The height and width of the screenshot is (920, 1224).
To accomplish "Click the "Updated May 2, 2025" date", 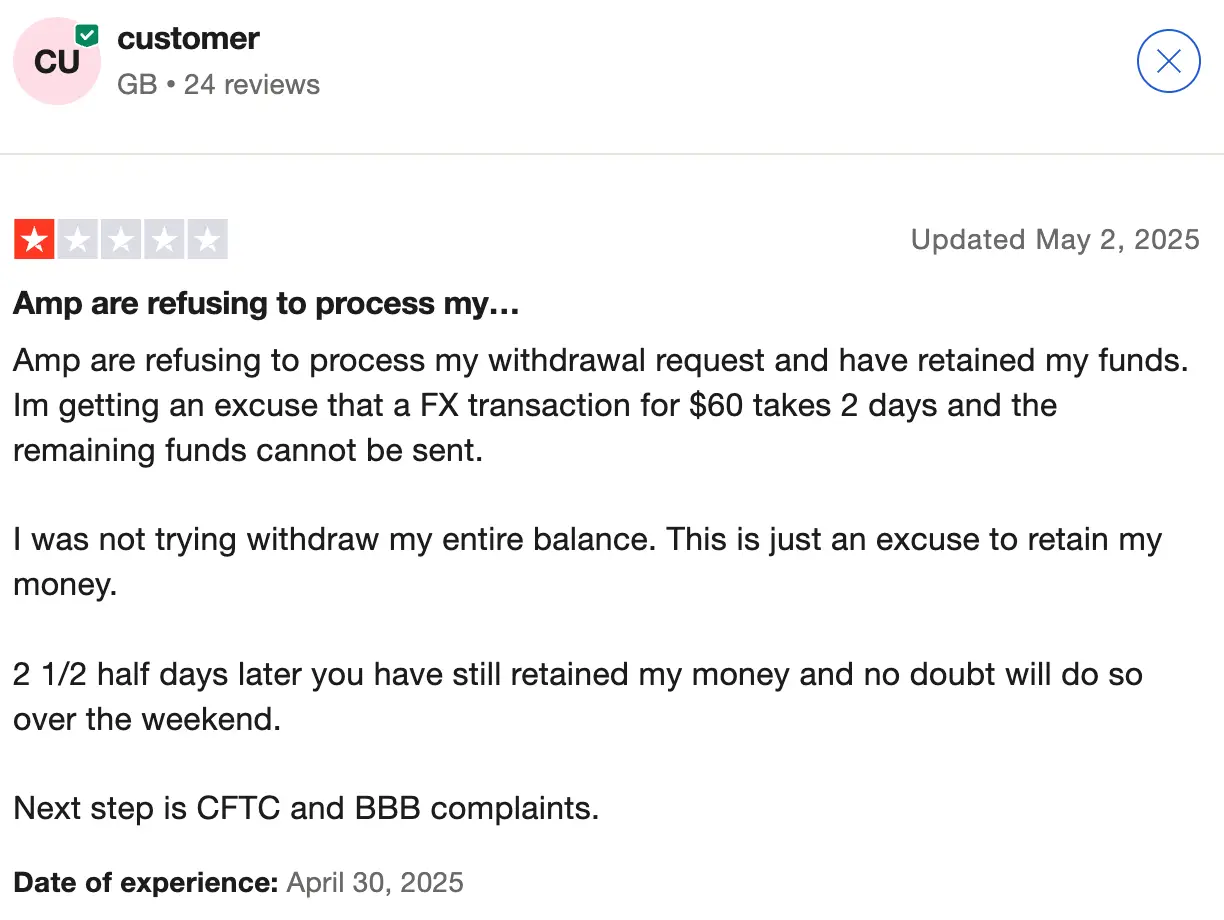I will [1055, 240].
